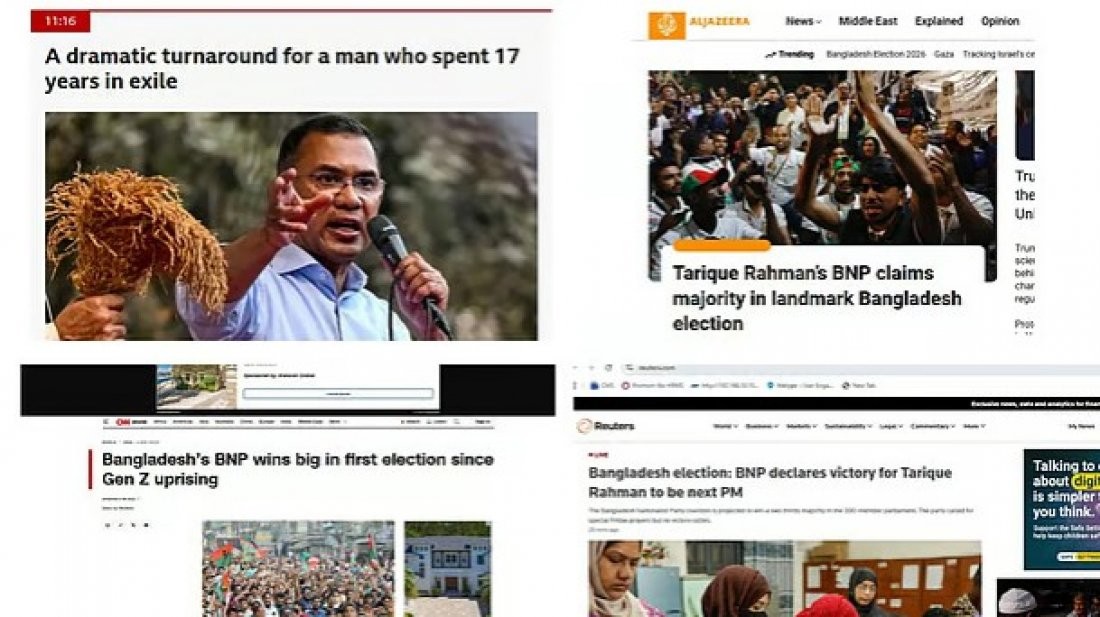Image resolution: width=1100 pixels, height=617 pixels.
Task: Click the browser back arrow icon
Action: pos(576,367)
